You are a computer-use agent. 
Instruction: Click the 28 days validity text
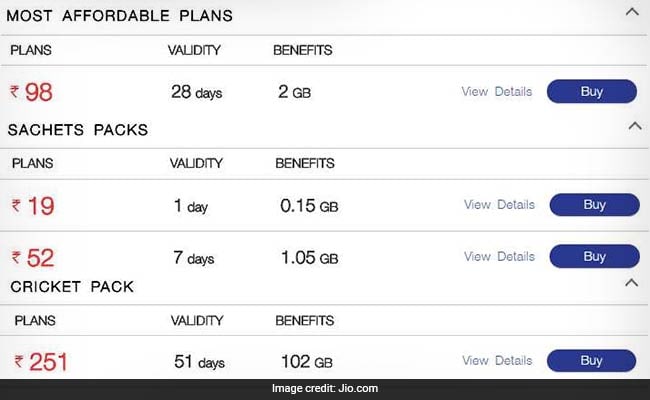(196, 93)
